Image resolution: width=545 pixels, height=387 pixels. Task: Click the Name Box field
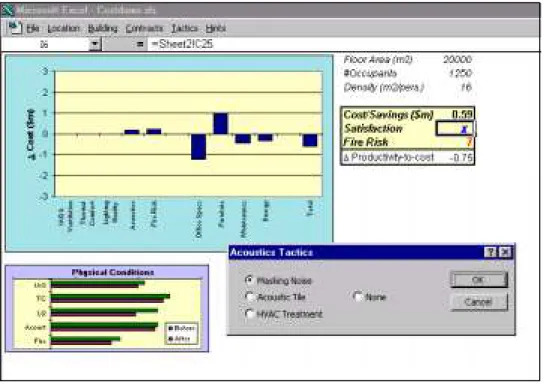(45, 44)
